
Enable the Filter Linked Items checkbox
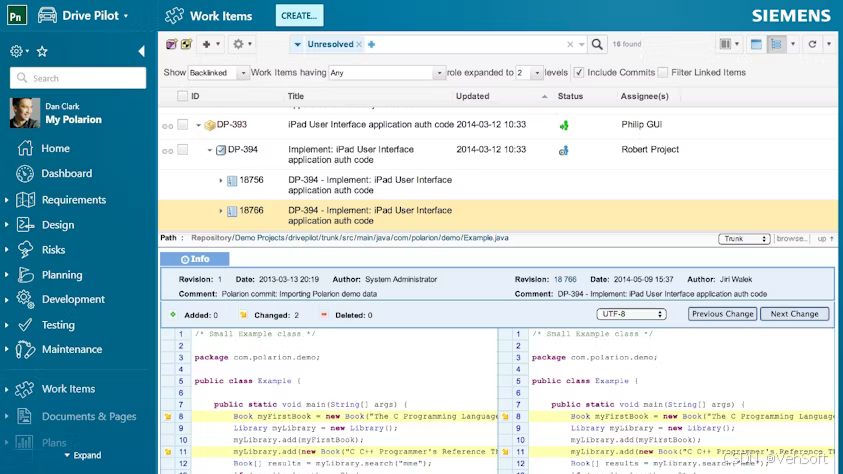pyautogui.click(x=663, y=72)
